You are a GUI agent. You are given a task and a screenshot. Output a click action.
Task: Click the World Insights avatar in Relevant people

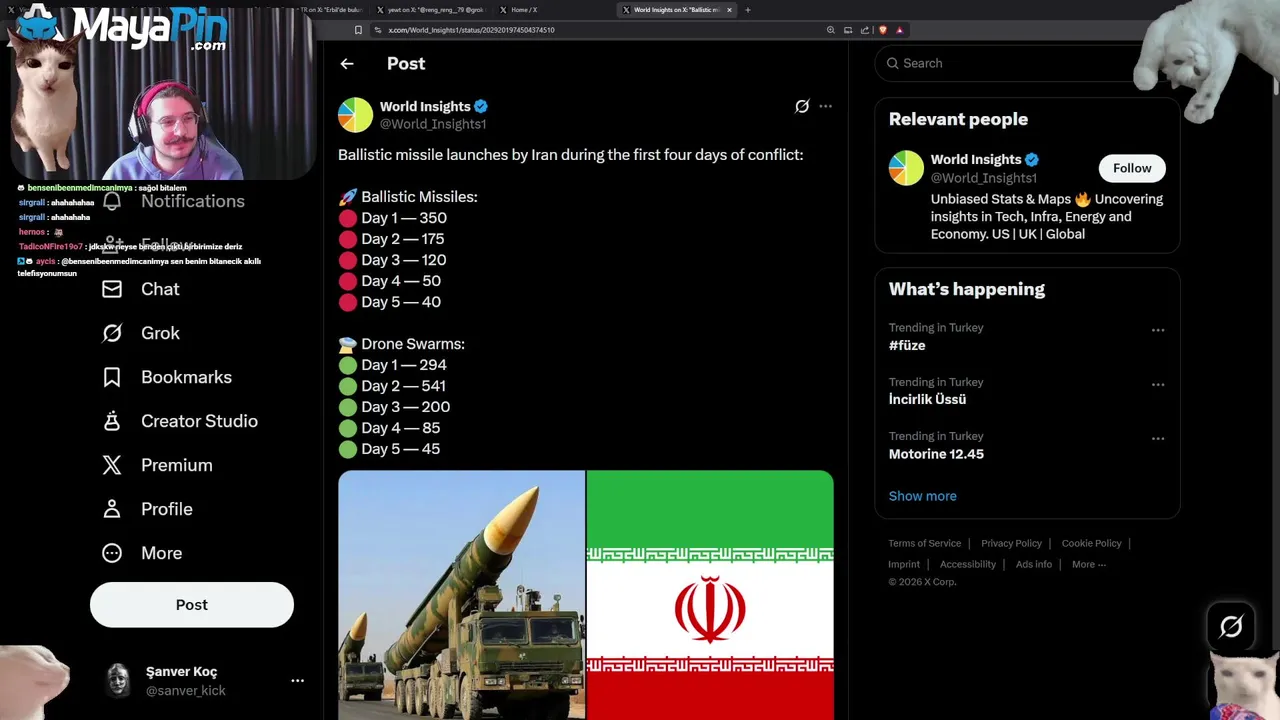click(x=906, y=168)
